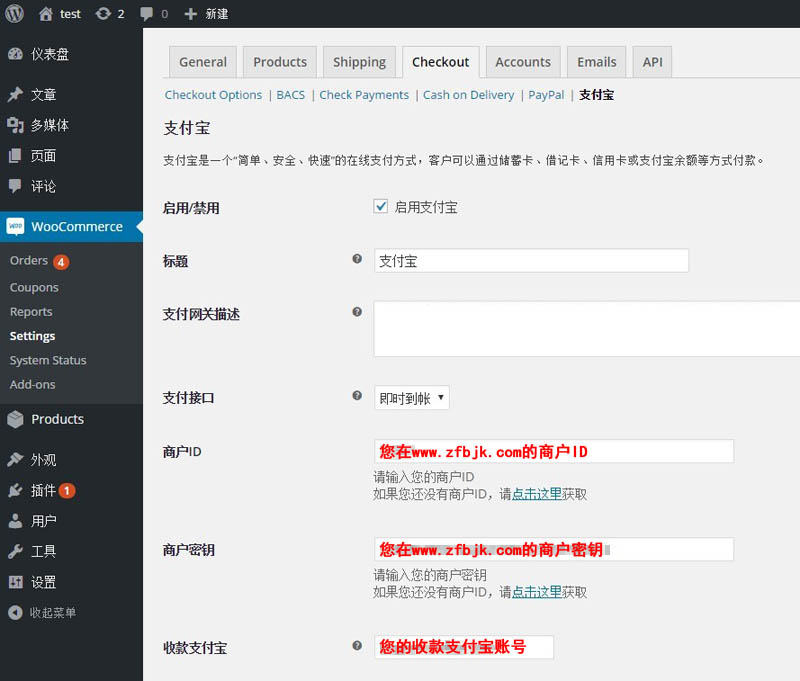The image size is (800, 681).
Task: Switch to the Accounts tab
Action: (x=523, y=62)
